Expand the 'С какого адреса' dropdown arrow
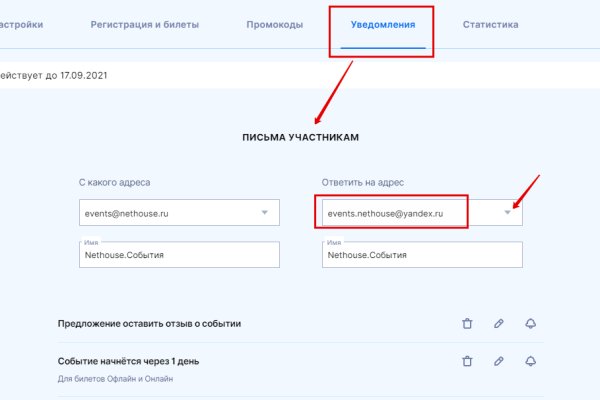The height and width of the screenshot is (400, 600). [x=265, y=212]
